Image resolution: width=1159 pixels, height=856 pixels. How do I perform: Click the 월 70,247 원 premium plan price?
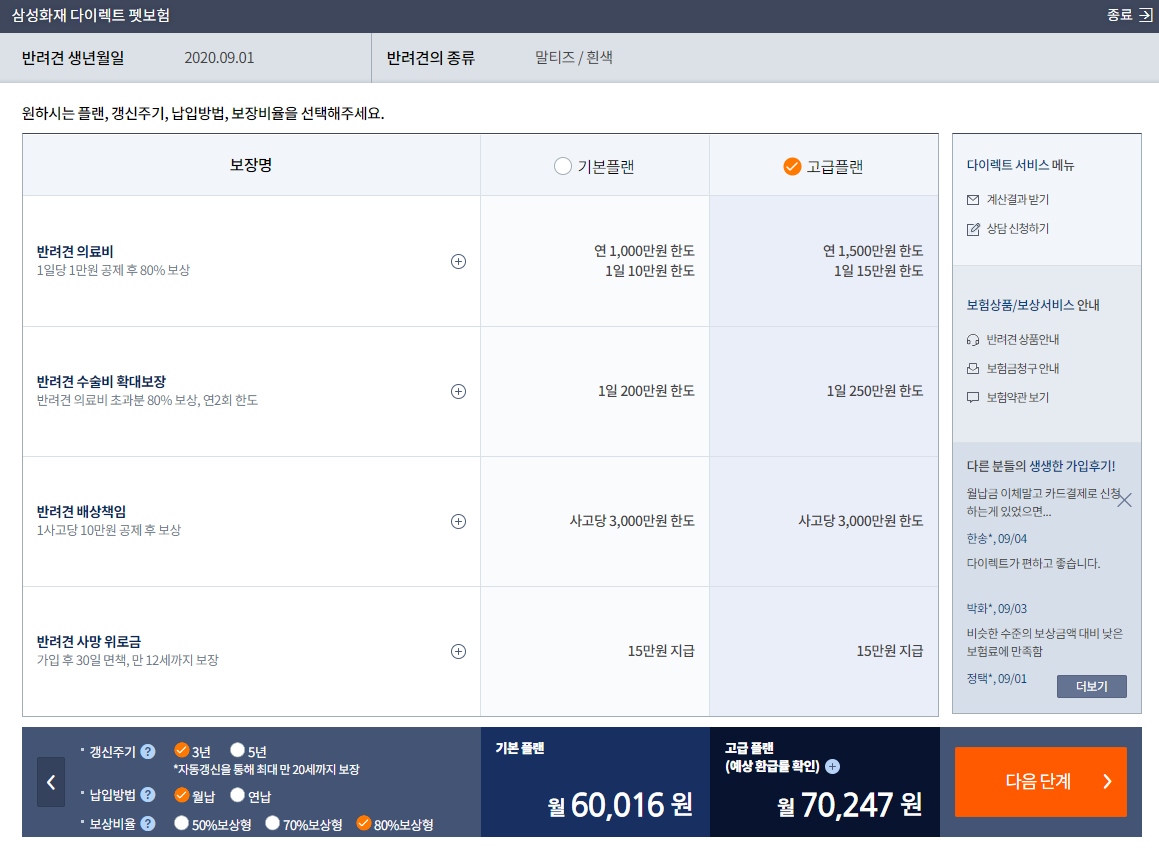[x=849, y=805]
